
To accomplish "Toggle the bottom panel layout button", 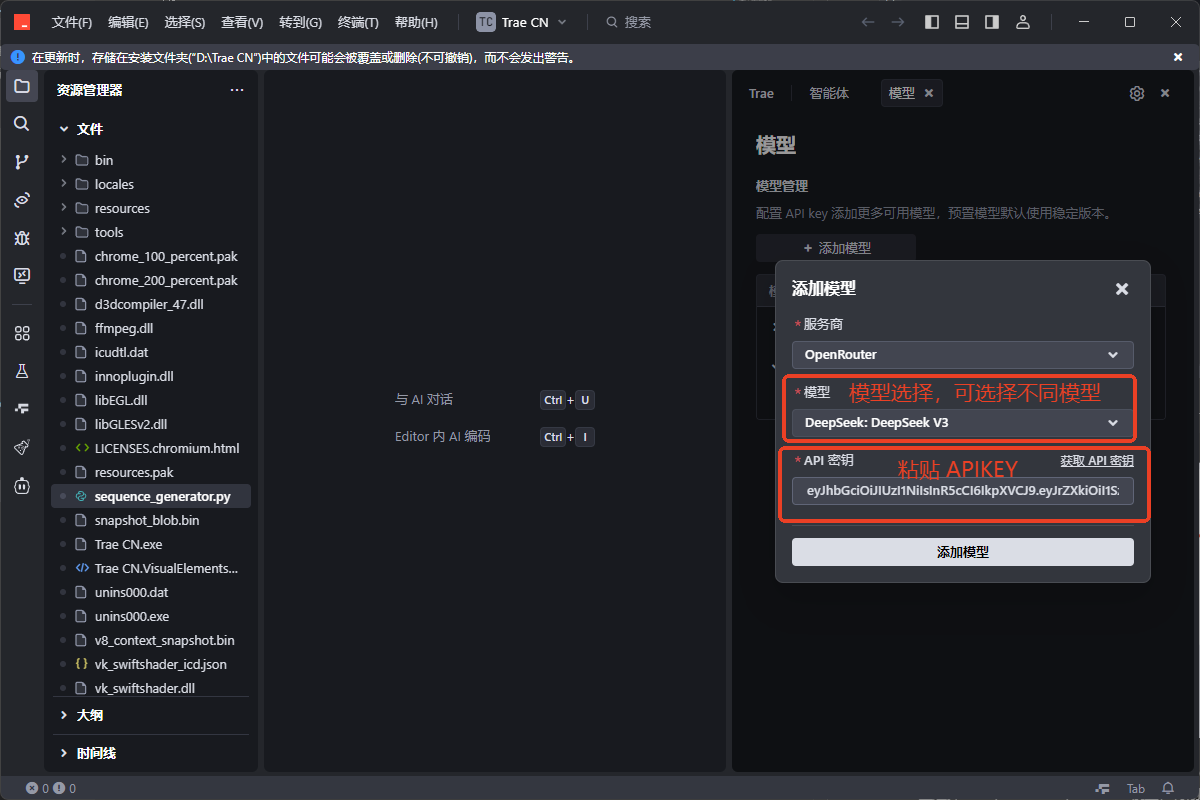I will tap(962, 22).
